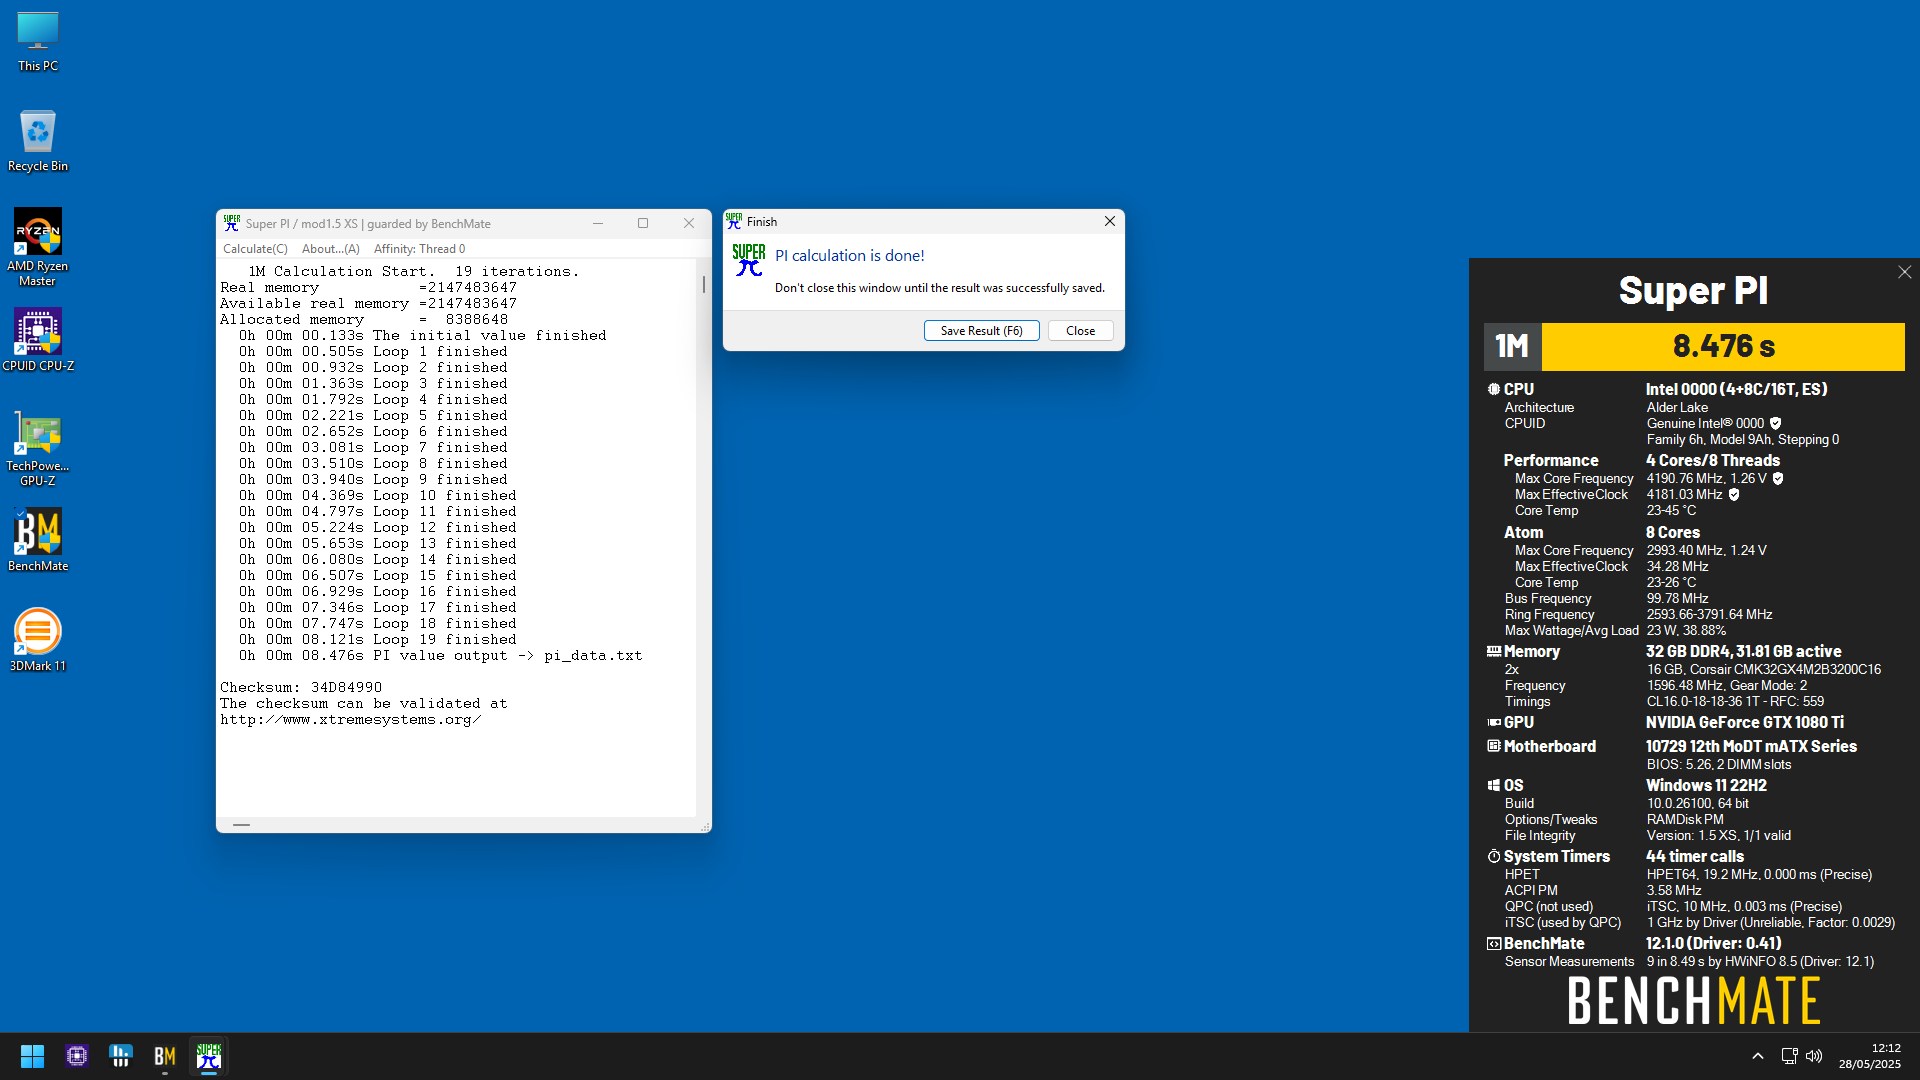Click the System Timers clock icon
Screen dimensions: 1920x1080
[1493, 857]
